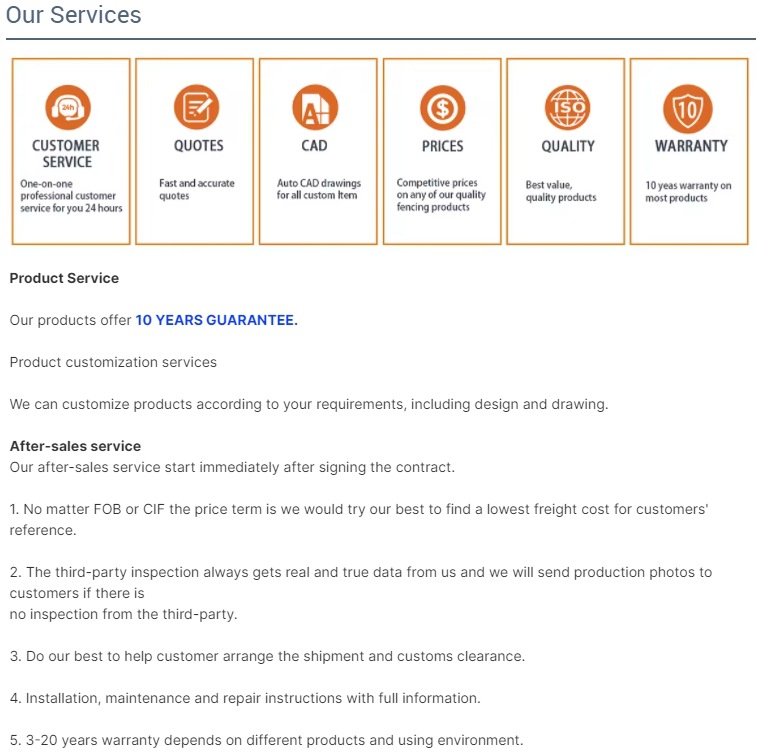Click the QUALITY card heading
Image resolution: width=760 pixels, height=755 pixels.
(x=568, y=146)
